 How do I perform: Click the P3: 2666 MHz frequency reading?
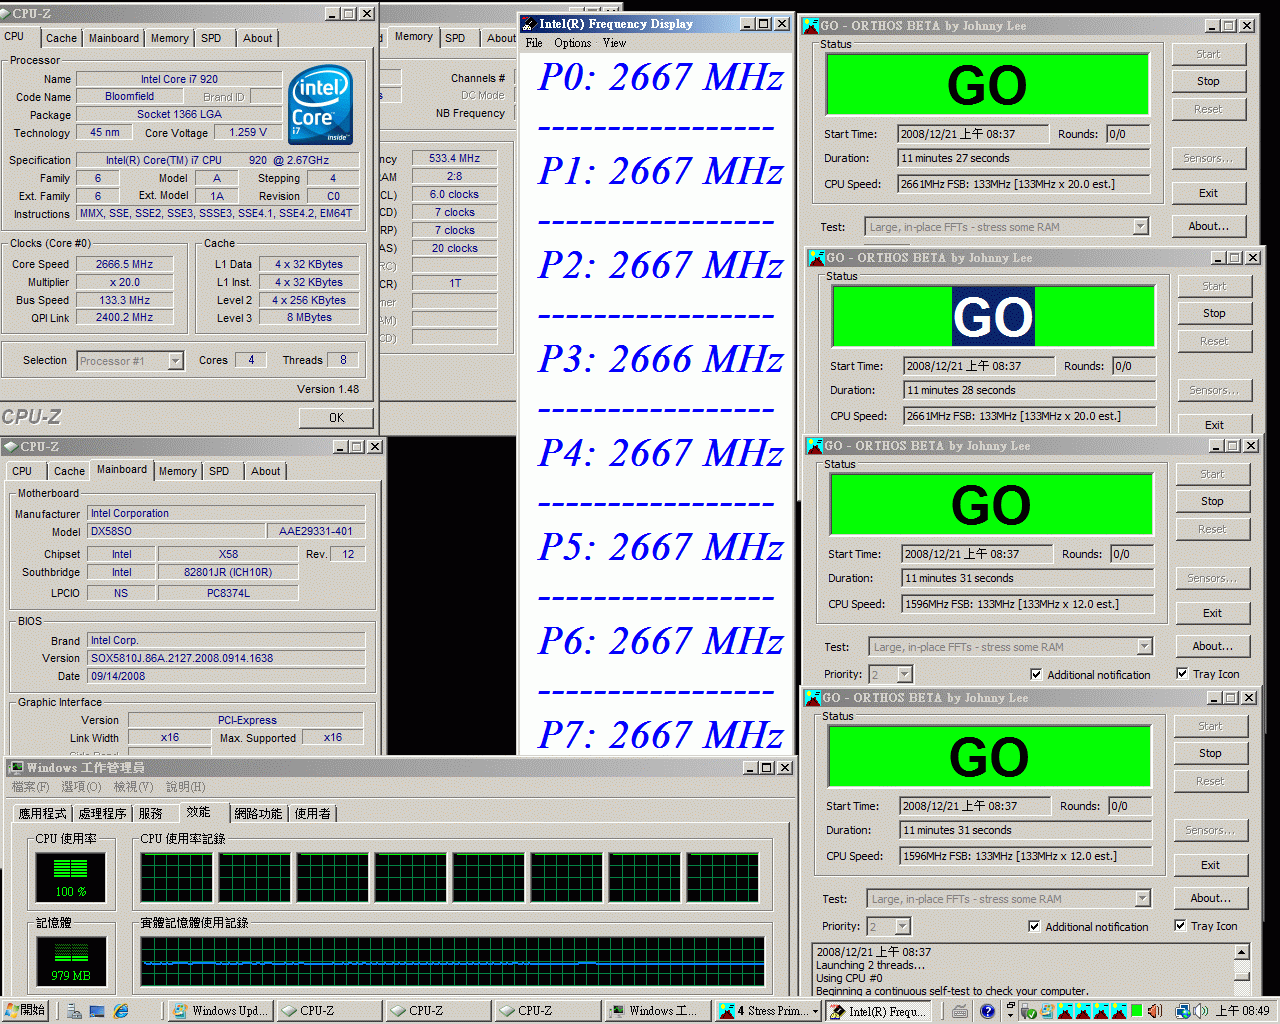[x=660, y=359]
